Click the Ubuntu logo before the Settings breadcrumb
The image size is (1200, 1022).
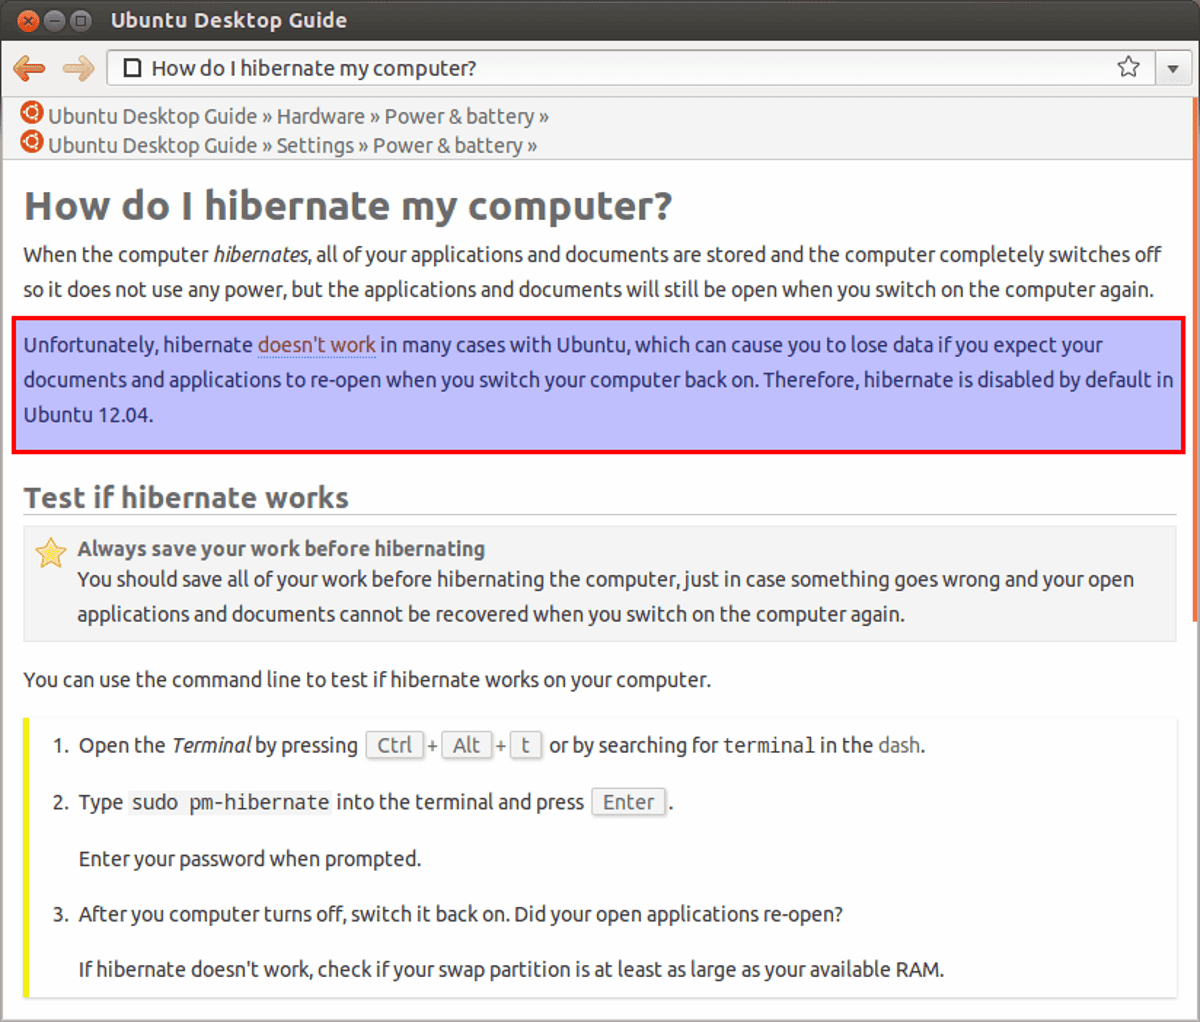click(32, 142)
